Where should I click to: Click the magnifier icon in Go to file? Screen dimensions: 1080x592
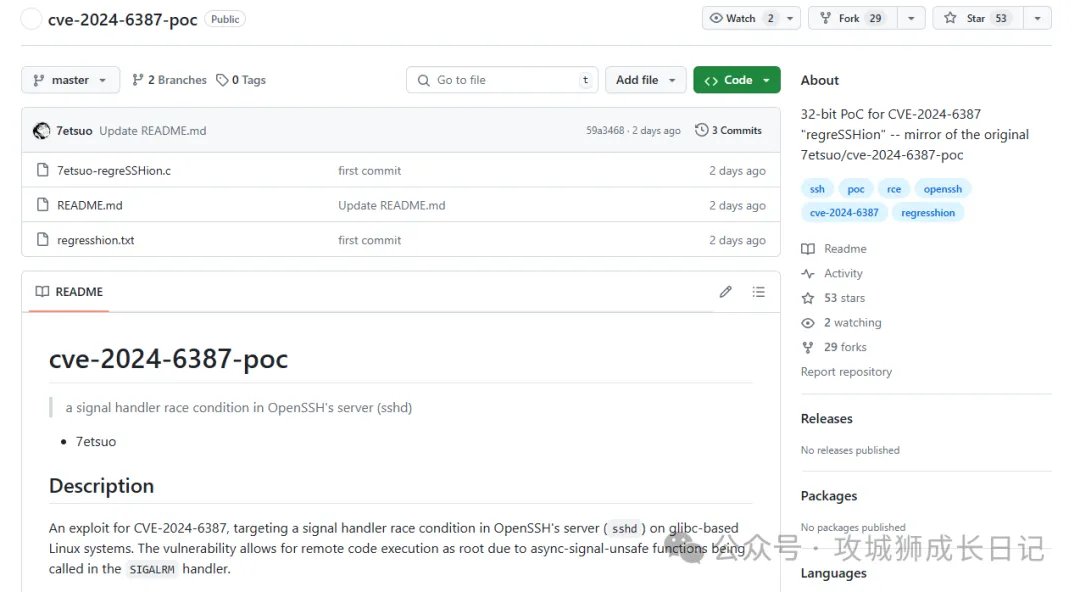[424, 80]
